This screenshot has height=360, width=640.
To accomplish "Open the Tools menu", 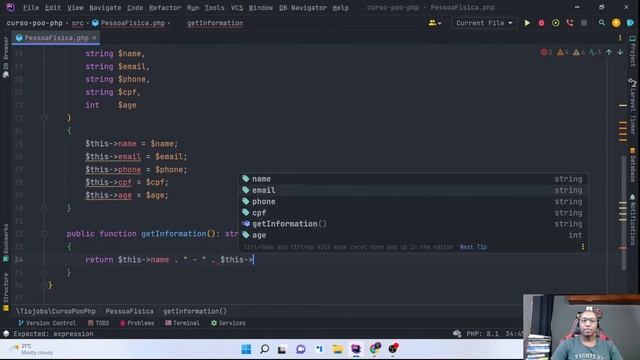I will [x=214, y=7].
